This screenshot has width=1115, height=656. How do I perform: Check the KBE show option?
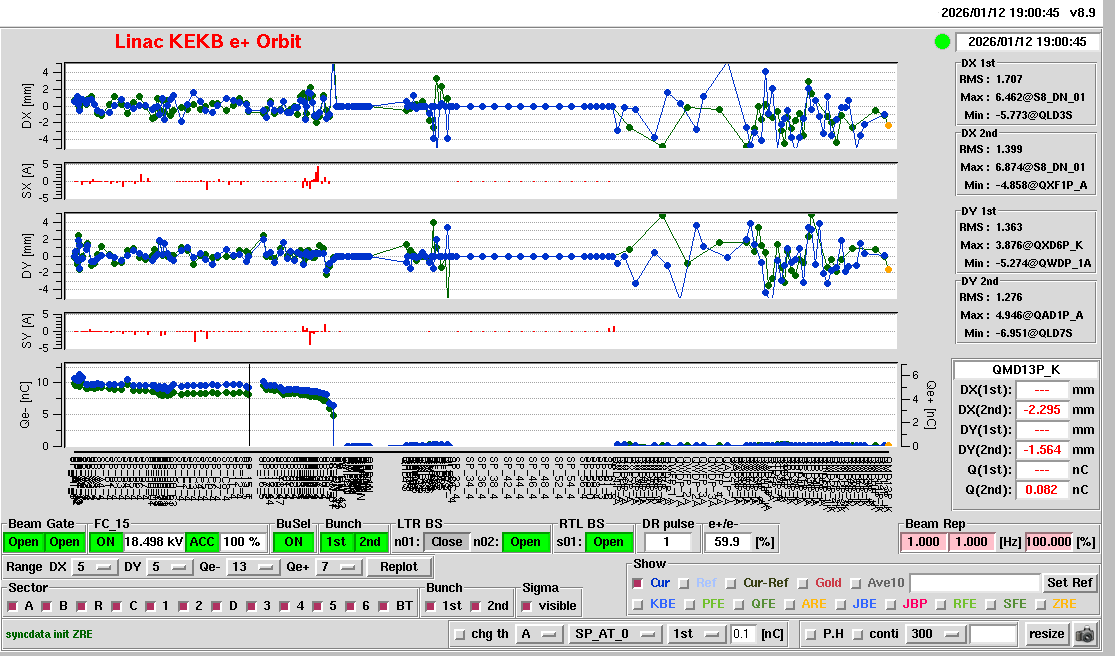point(638,604)
